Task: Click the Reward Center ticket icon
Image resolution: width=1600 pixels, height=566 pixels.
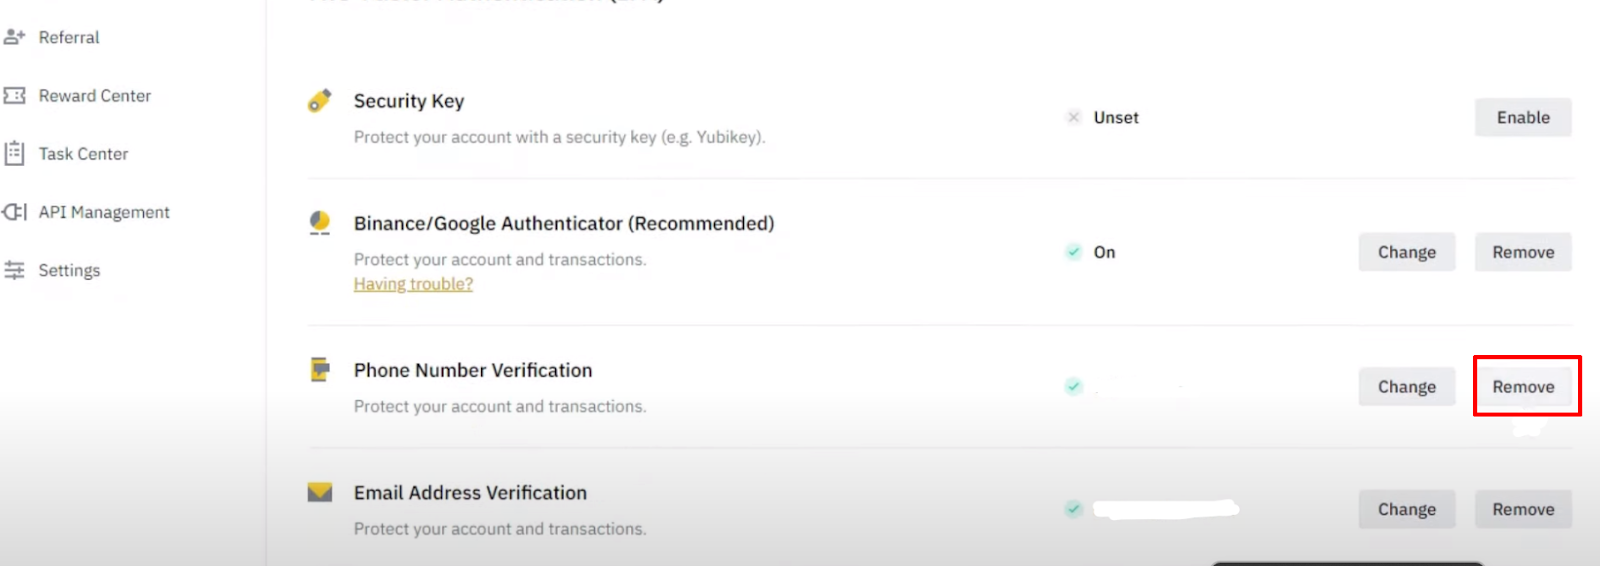Action: (x=14, y=96)
